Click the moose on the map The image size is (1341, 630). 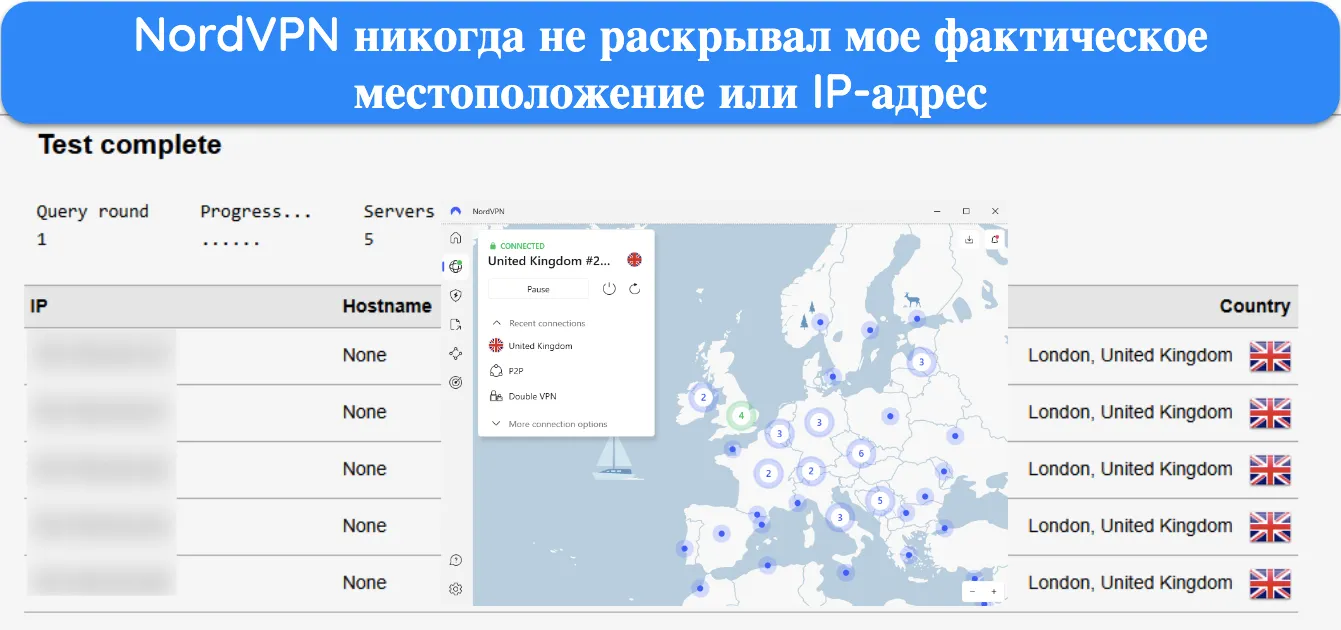pyautogui.click(x=911, y=298)
